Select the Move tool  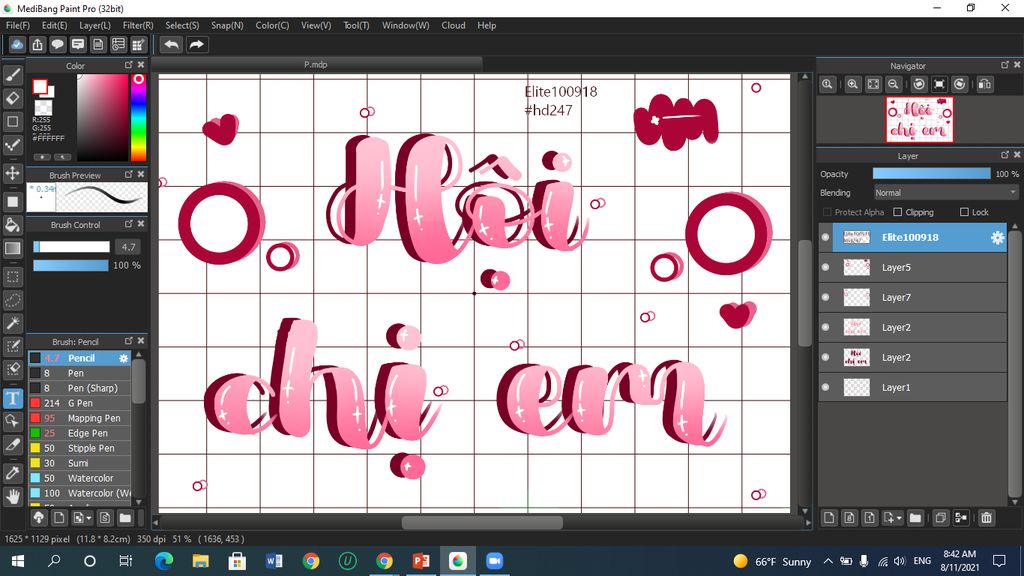coord(12,173)
